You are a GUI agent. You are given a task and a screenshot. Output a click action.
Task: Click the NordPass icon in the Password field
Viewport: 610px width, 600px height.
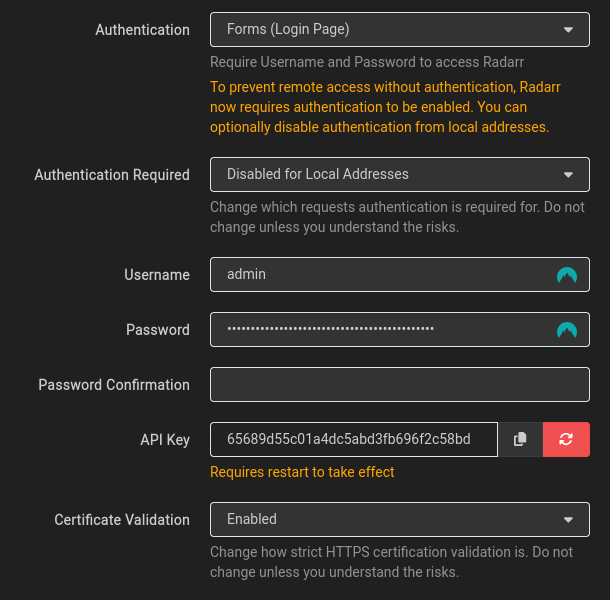click(x=567, y=330)
